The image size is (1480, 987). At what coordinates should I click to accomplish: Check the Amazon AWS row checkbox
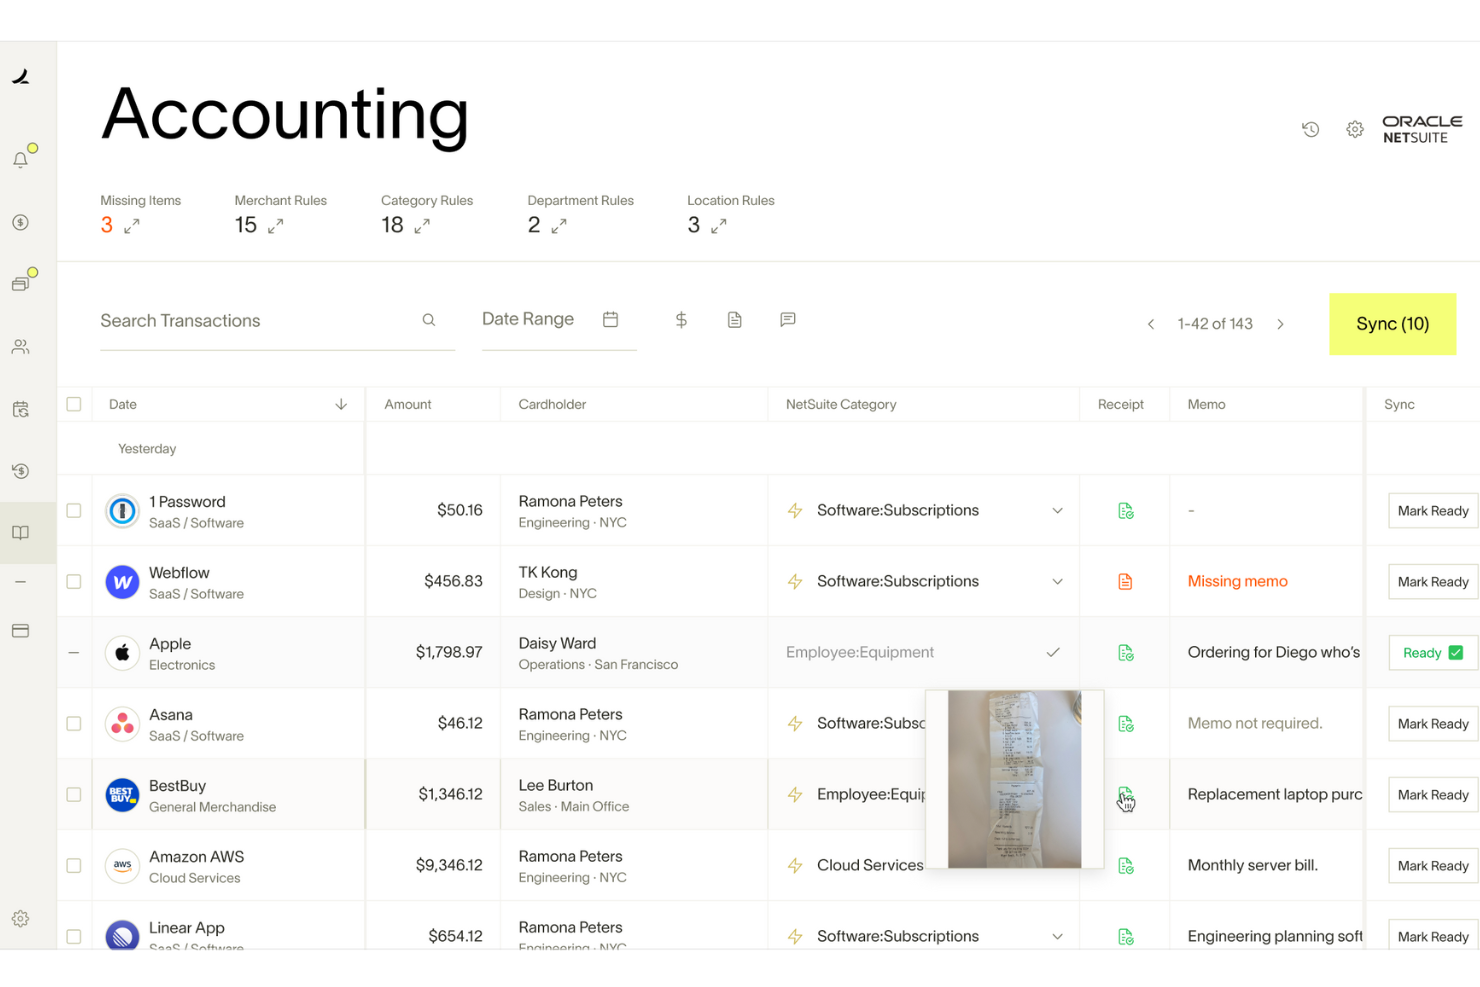pyautogui.click(x=74, y=865)
